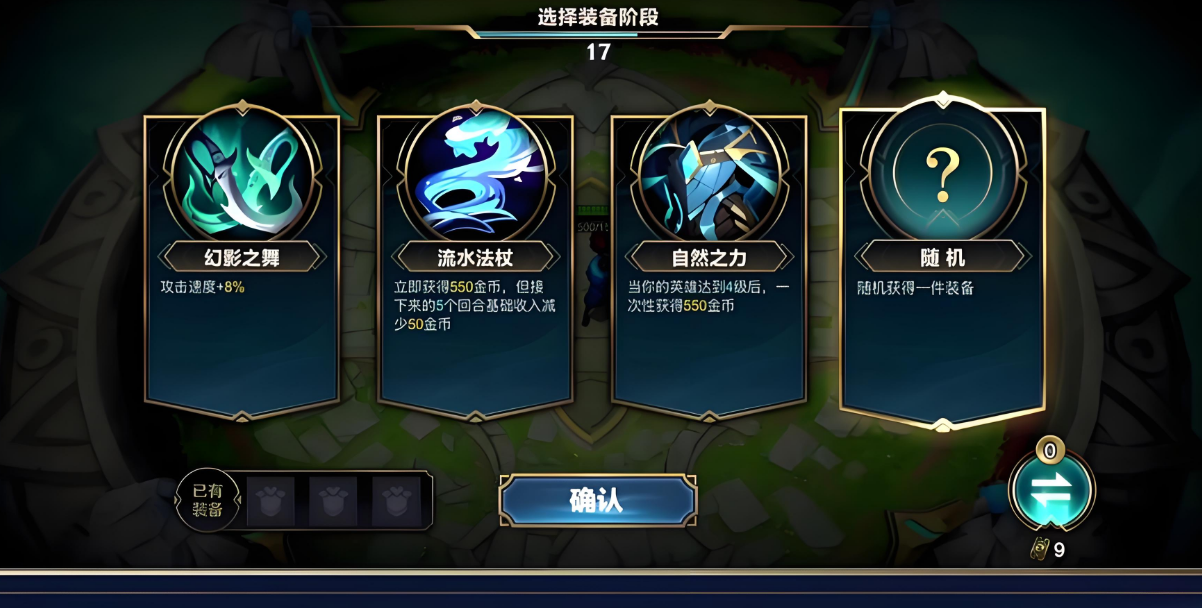Click the attack speed +8% description
The image size is (1202, 608).
point(202,287)
